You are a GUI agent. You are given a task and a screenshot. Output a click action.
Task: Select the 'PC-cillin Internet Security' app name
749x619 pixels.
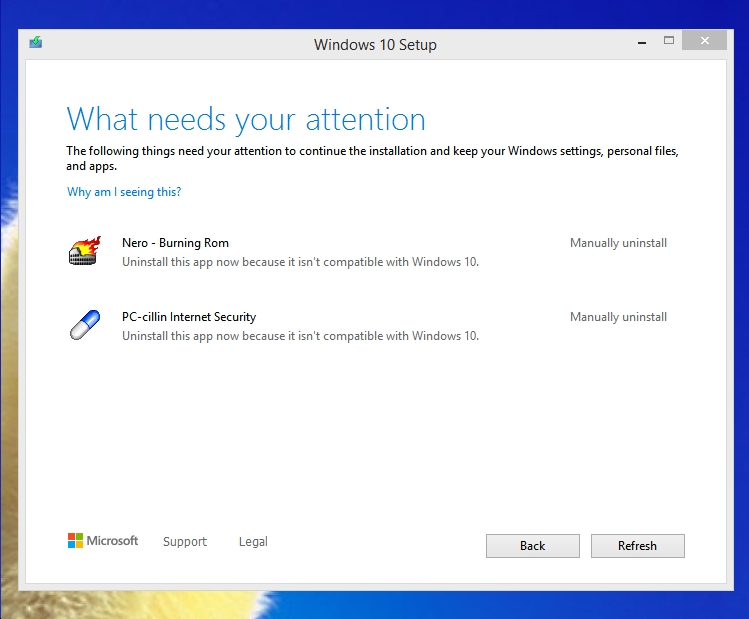tap(189, 317)
